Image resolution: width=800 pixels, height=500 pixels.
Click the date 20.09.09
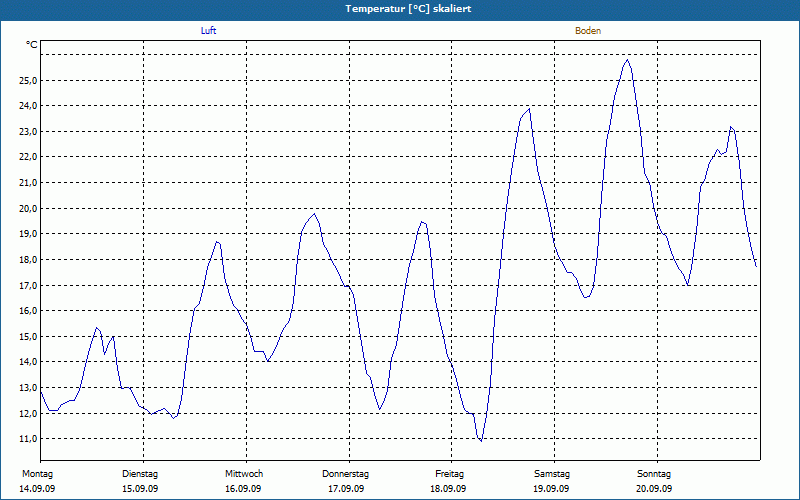click(654, 489)
